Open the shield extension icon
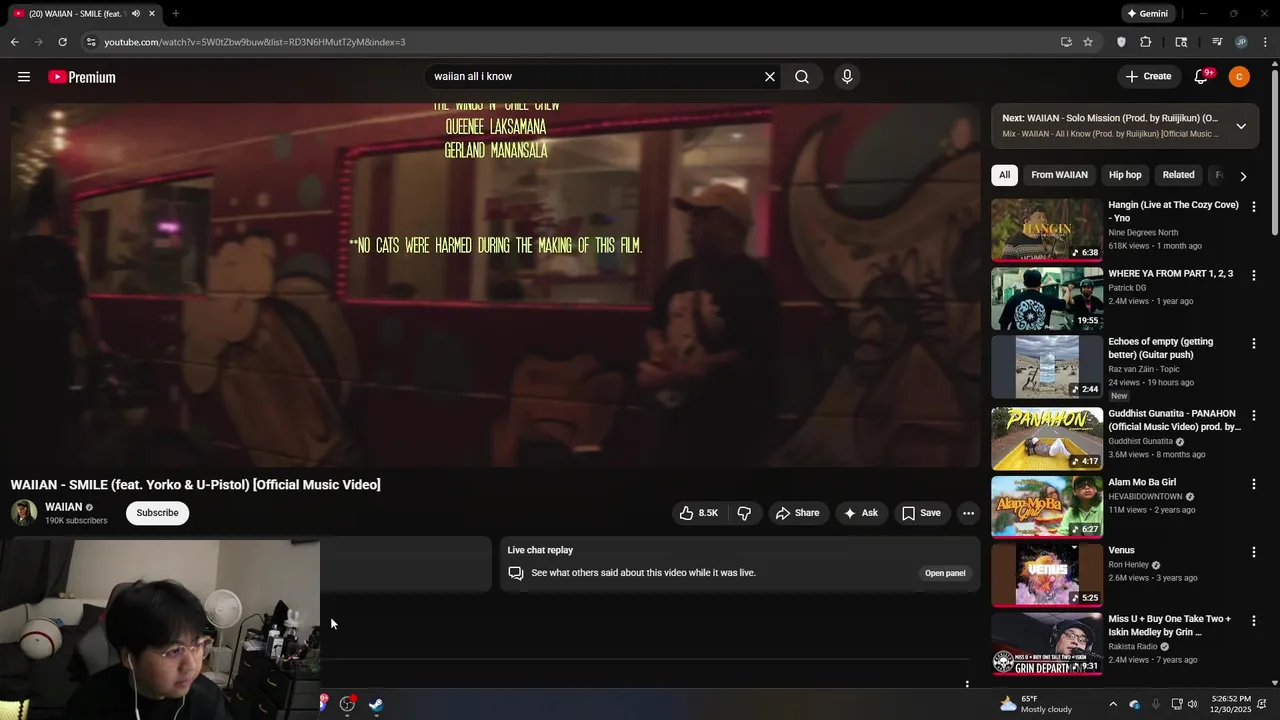Image resolution: width=1280 pixels, height=720 pixels. pyautogui.click(x=1121, y=42)
